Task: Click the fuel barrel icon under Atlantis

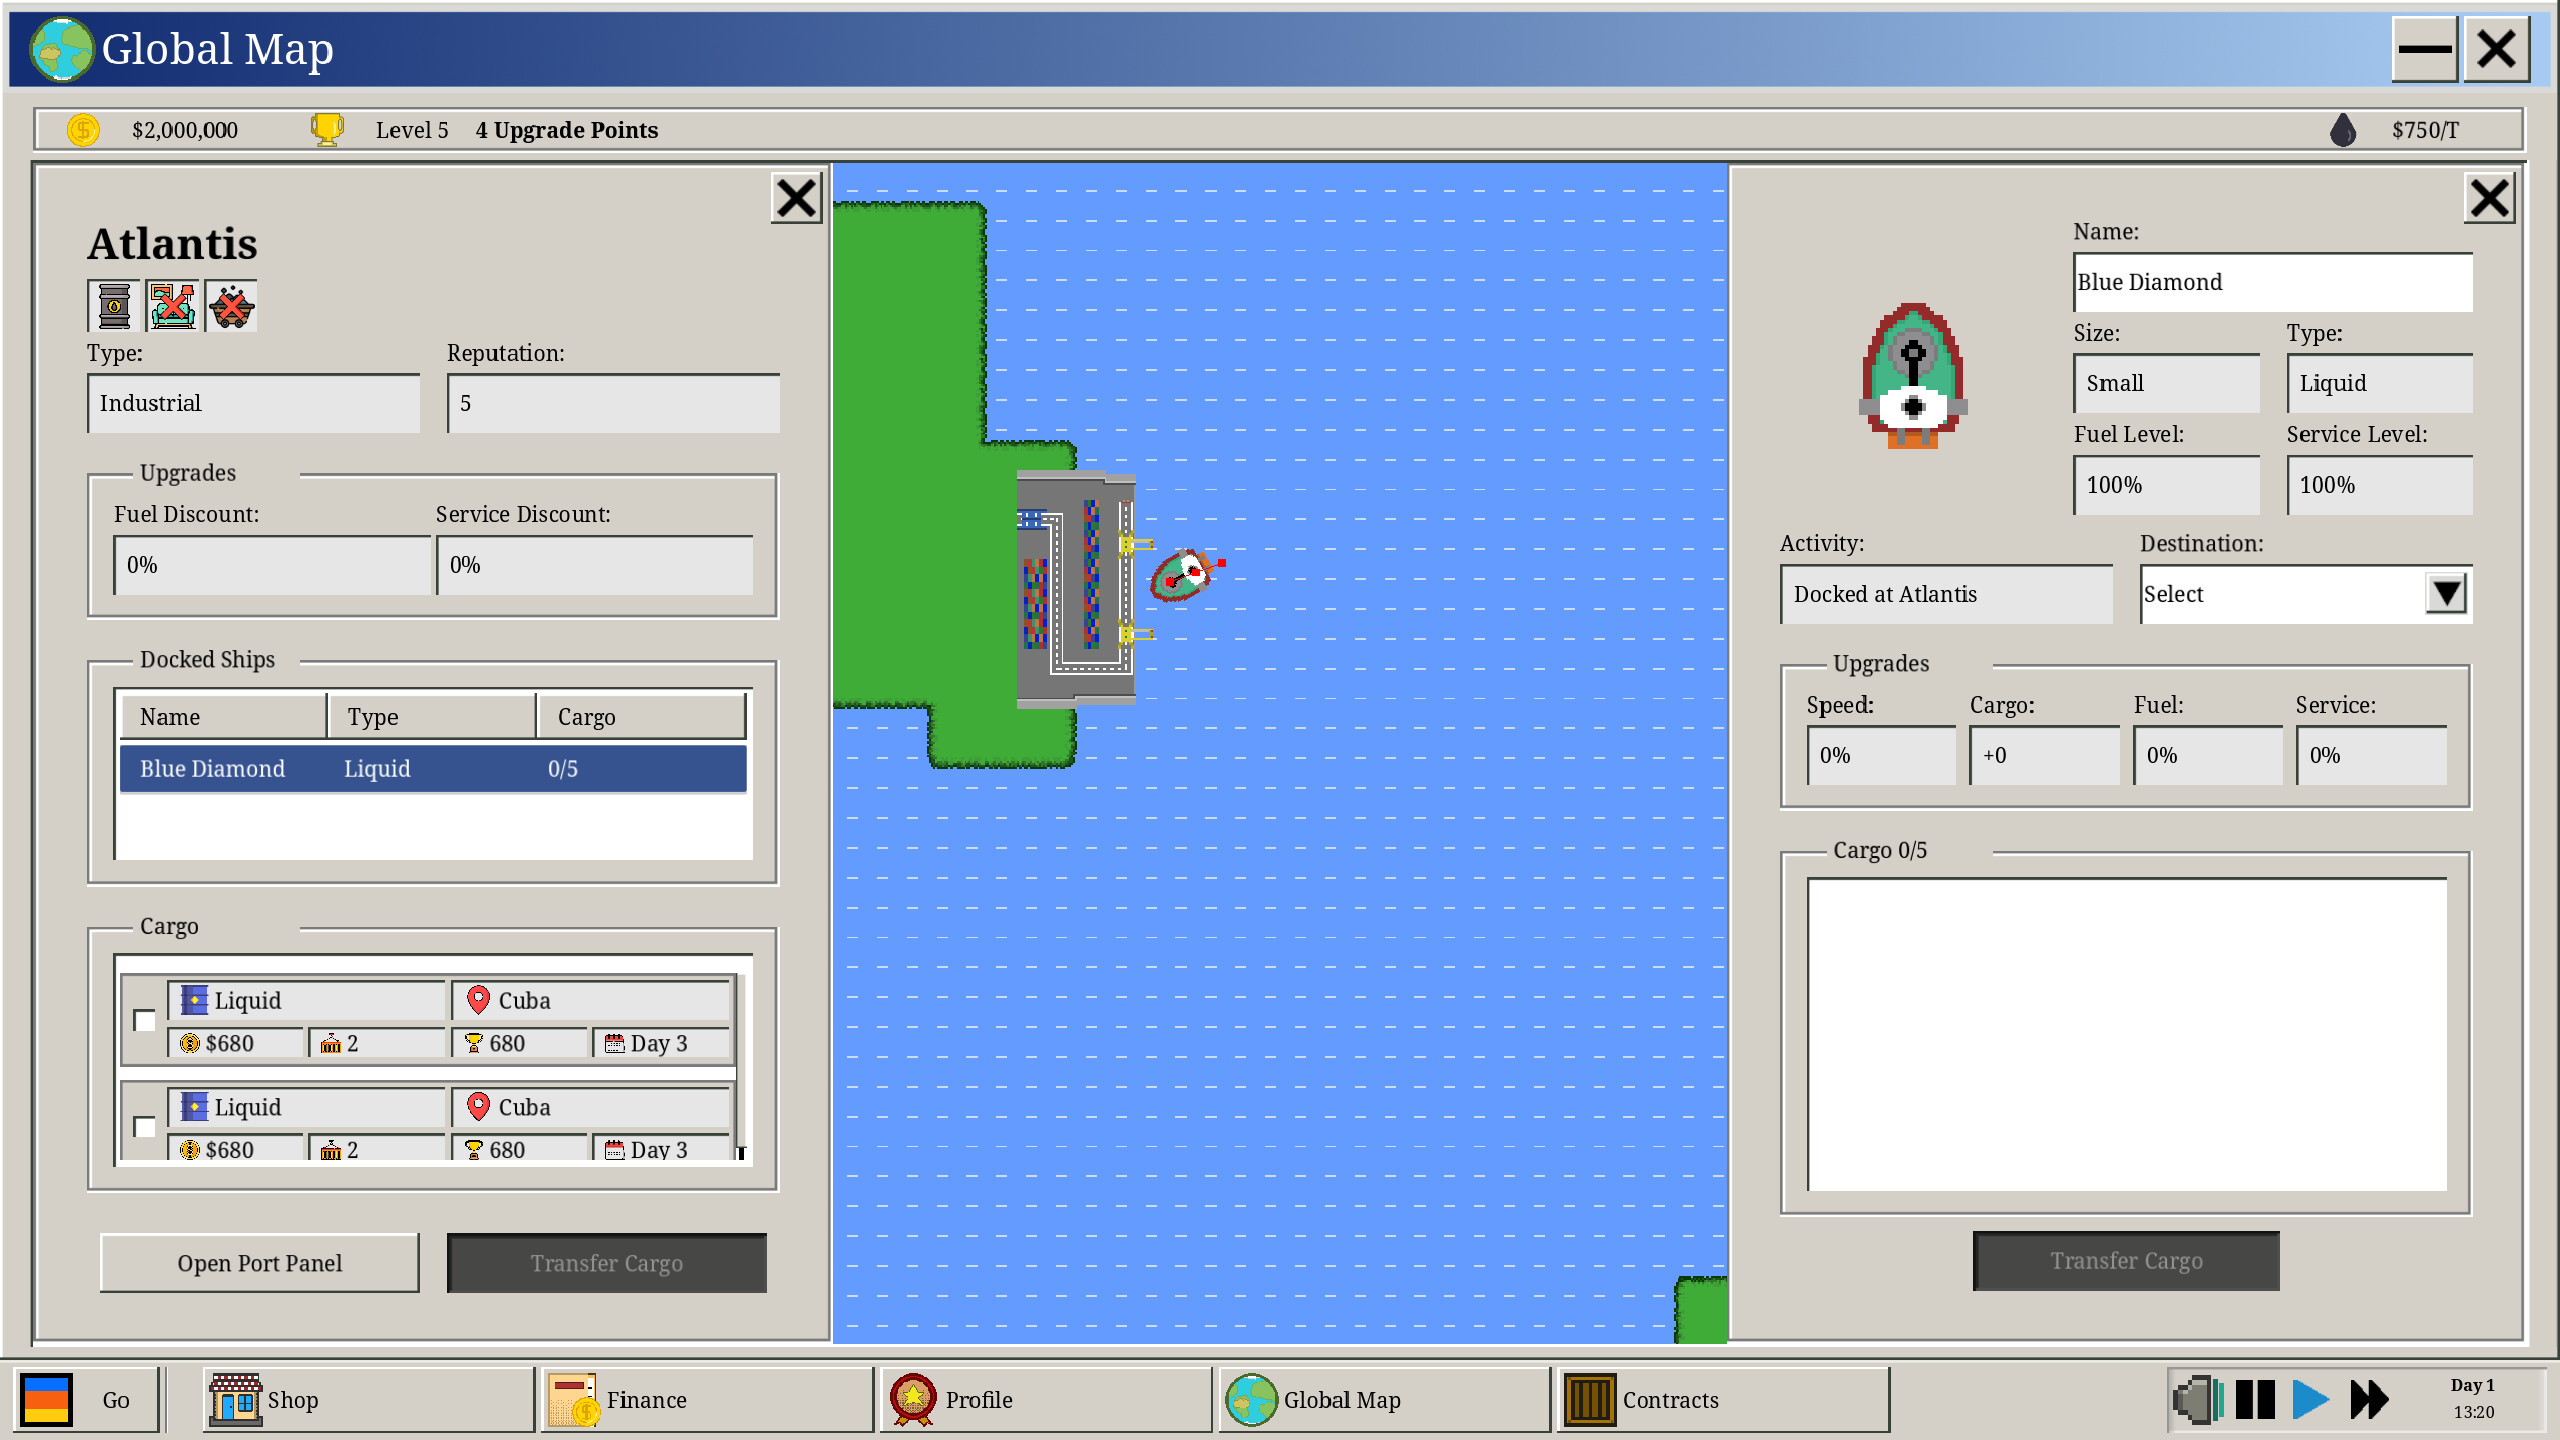Action: coord(114,306)
